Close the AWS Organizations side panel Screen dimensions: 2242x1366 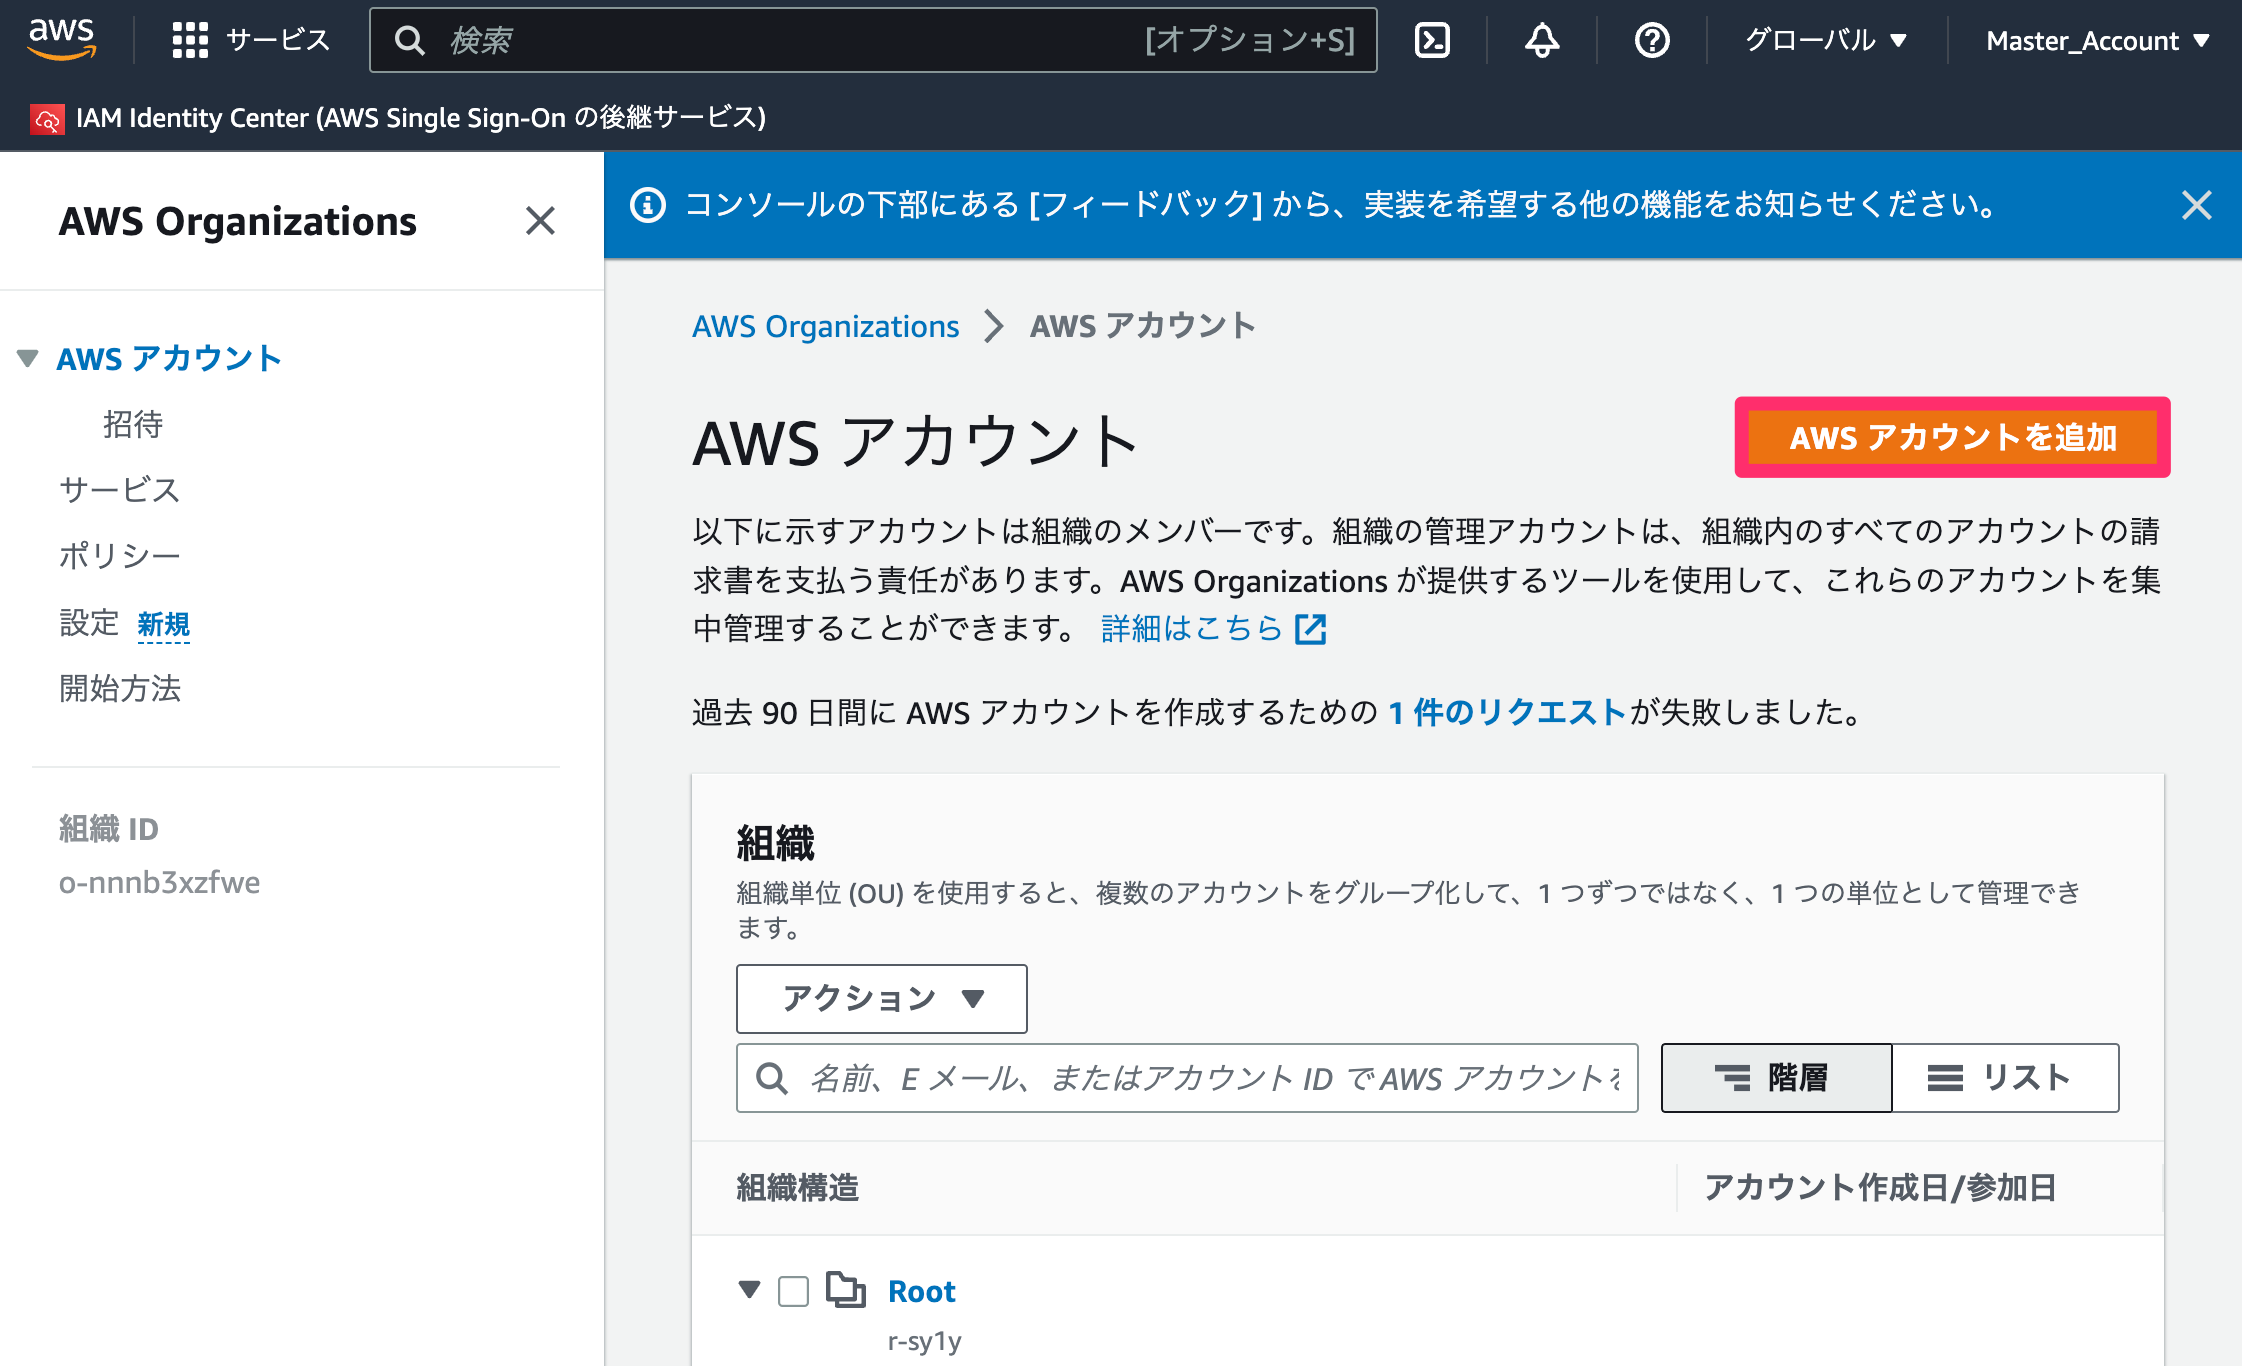click(x=540, y=221)
